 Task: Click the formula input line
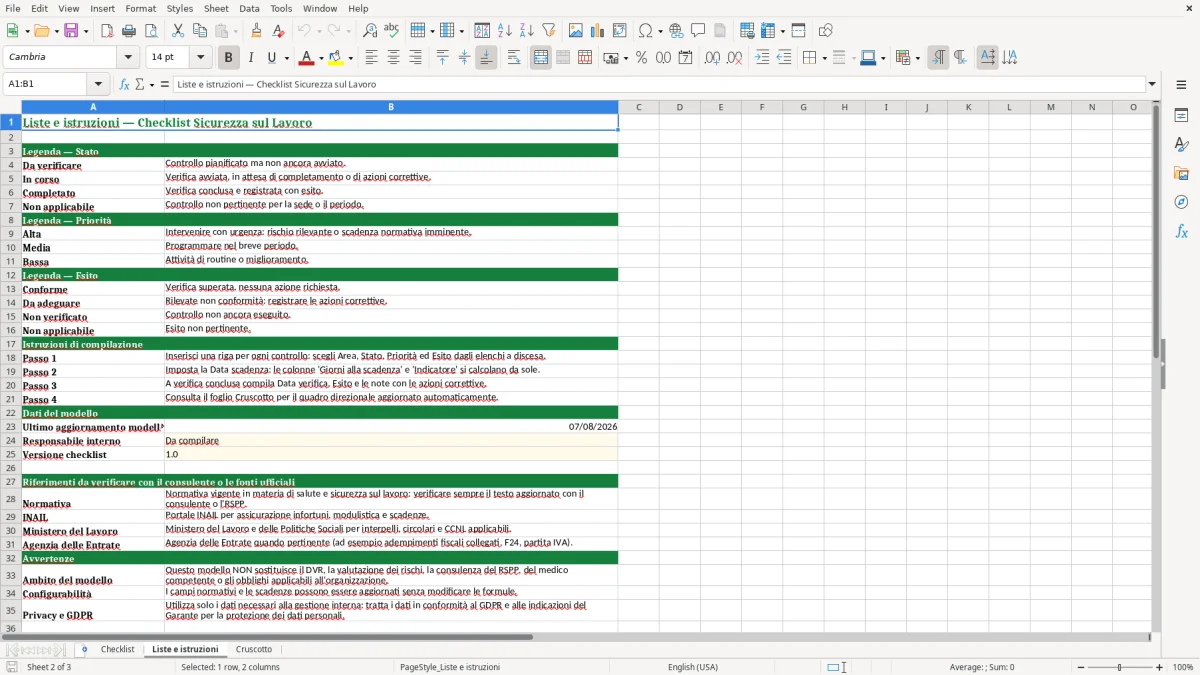660,85
